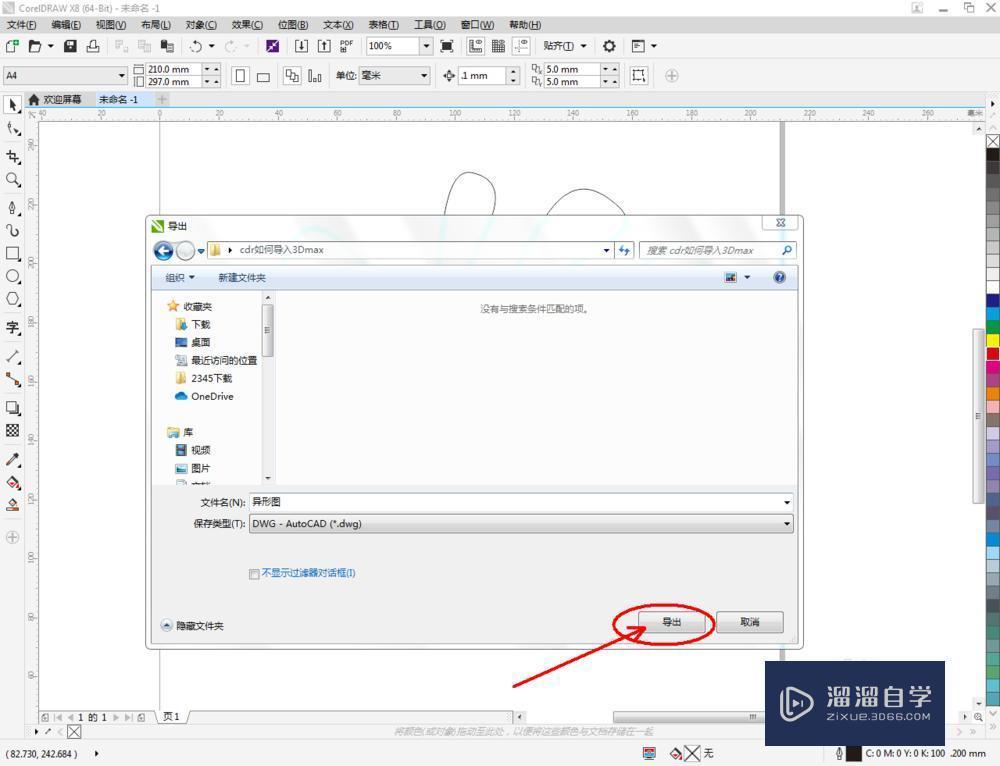Select the Rectangle tool
The width and height of the screenshot is (1000, 766).
click(x=13, y=253)
